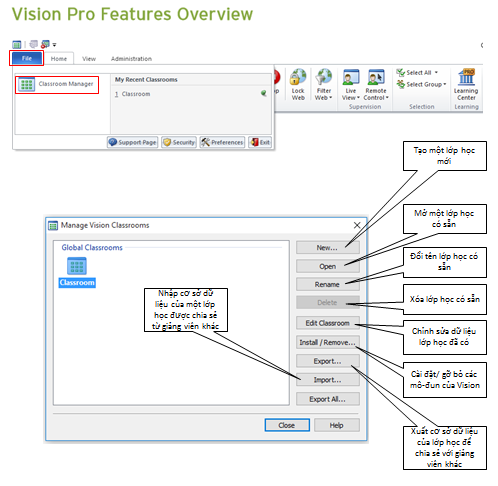This screenshot has width=498, height=486.
Task: Click the Edit Classroom button
Action: pyautogui.click(x=328, y=323)
